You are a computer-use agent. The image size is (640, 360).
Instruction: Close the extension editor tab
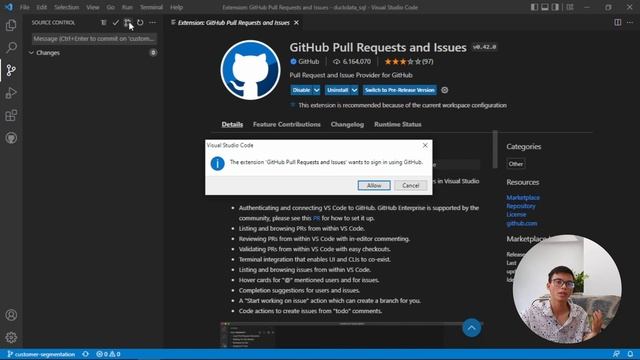pos(296,22)
